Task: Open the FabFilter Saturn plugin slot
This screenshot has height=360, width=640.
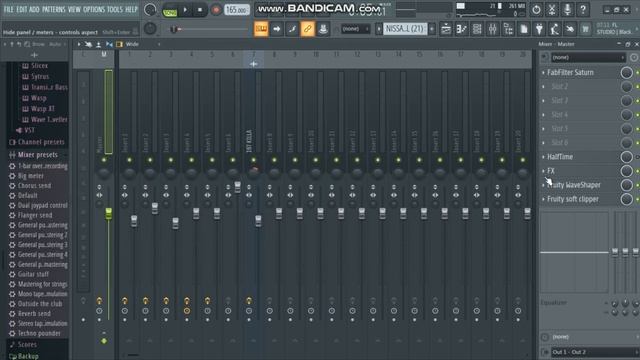Action: (570, 73)
